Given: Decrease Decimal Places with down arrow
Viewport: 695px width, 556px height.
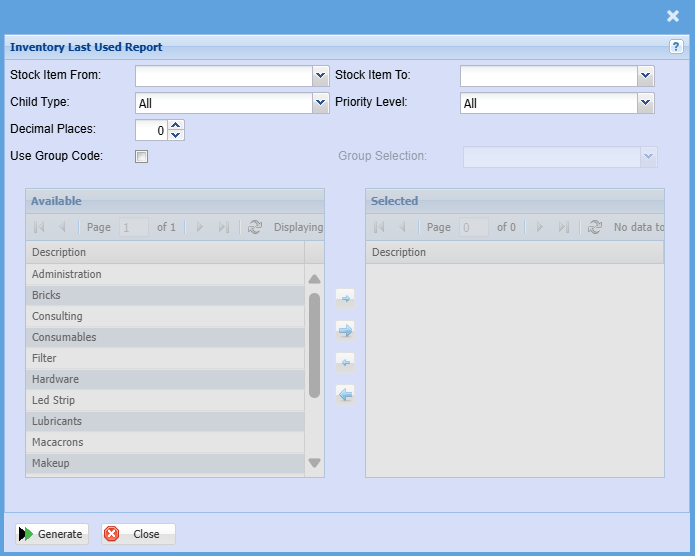Looking at the screenshot, I should (176, 135).
